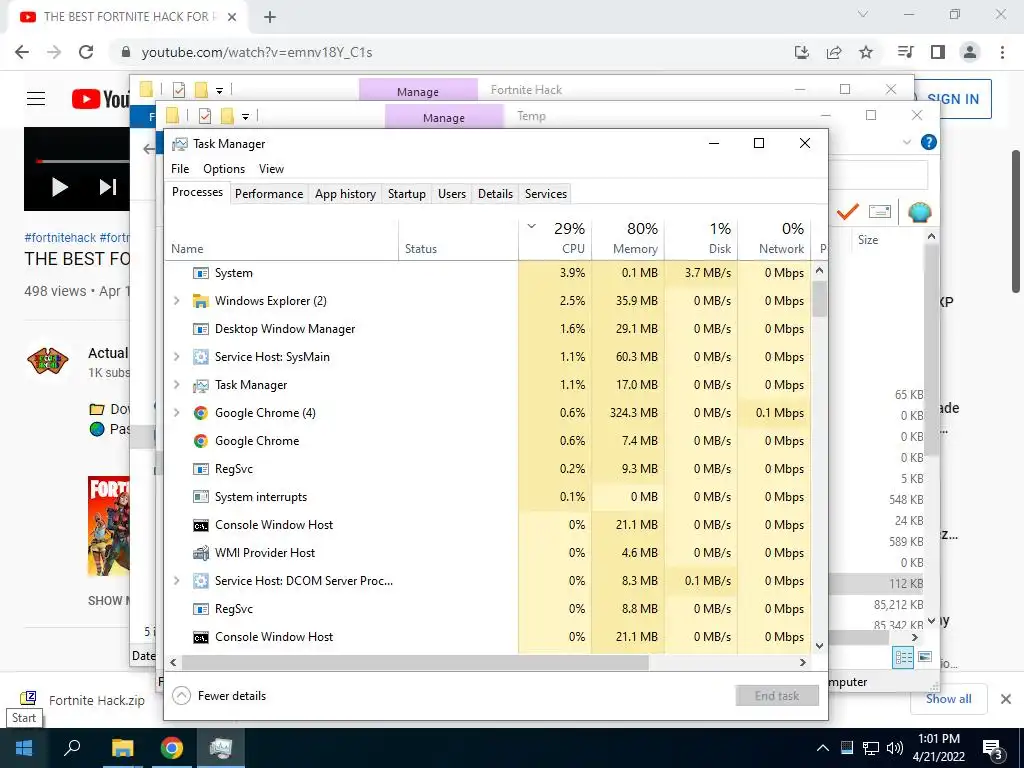1024x768 pixels.
Task: Switch to the Startup tab
Action: (406, 194)
